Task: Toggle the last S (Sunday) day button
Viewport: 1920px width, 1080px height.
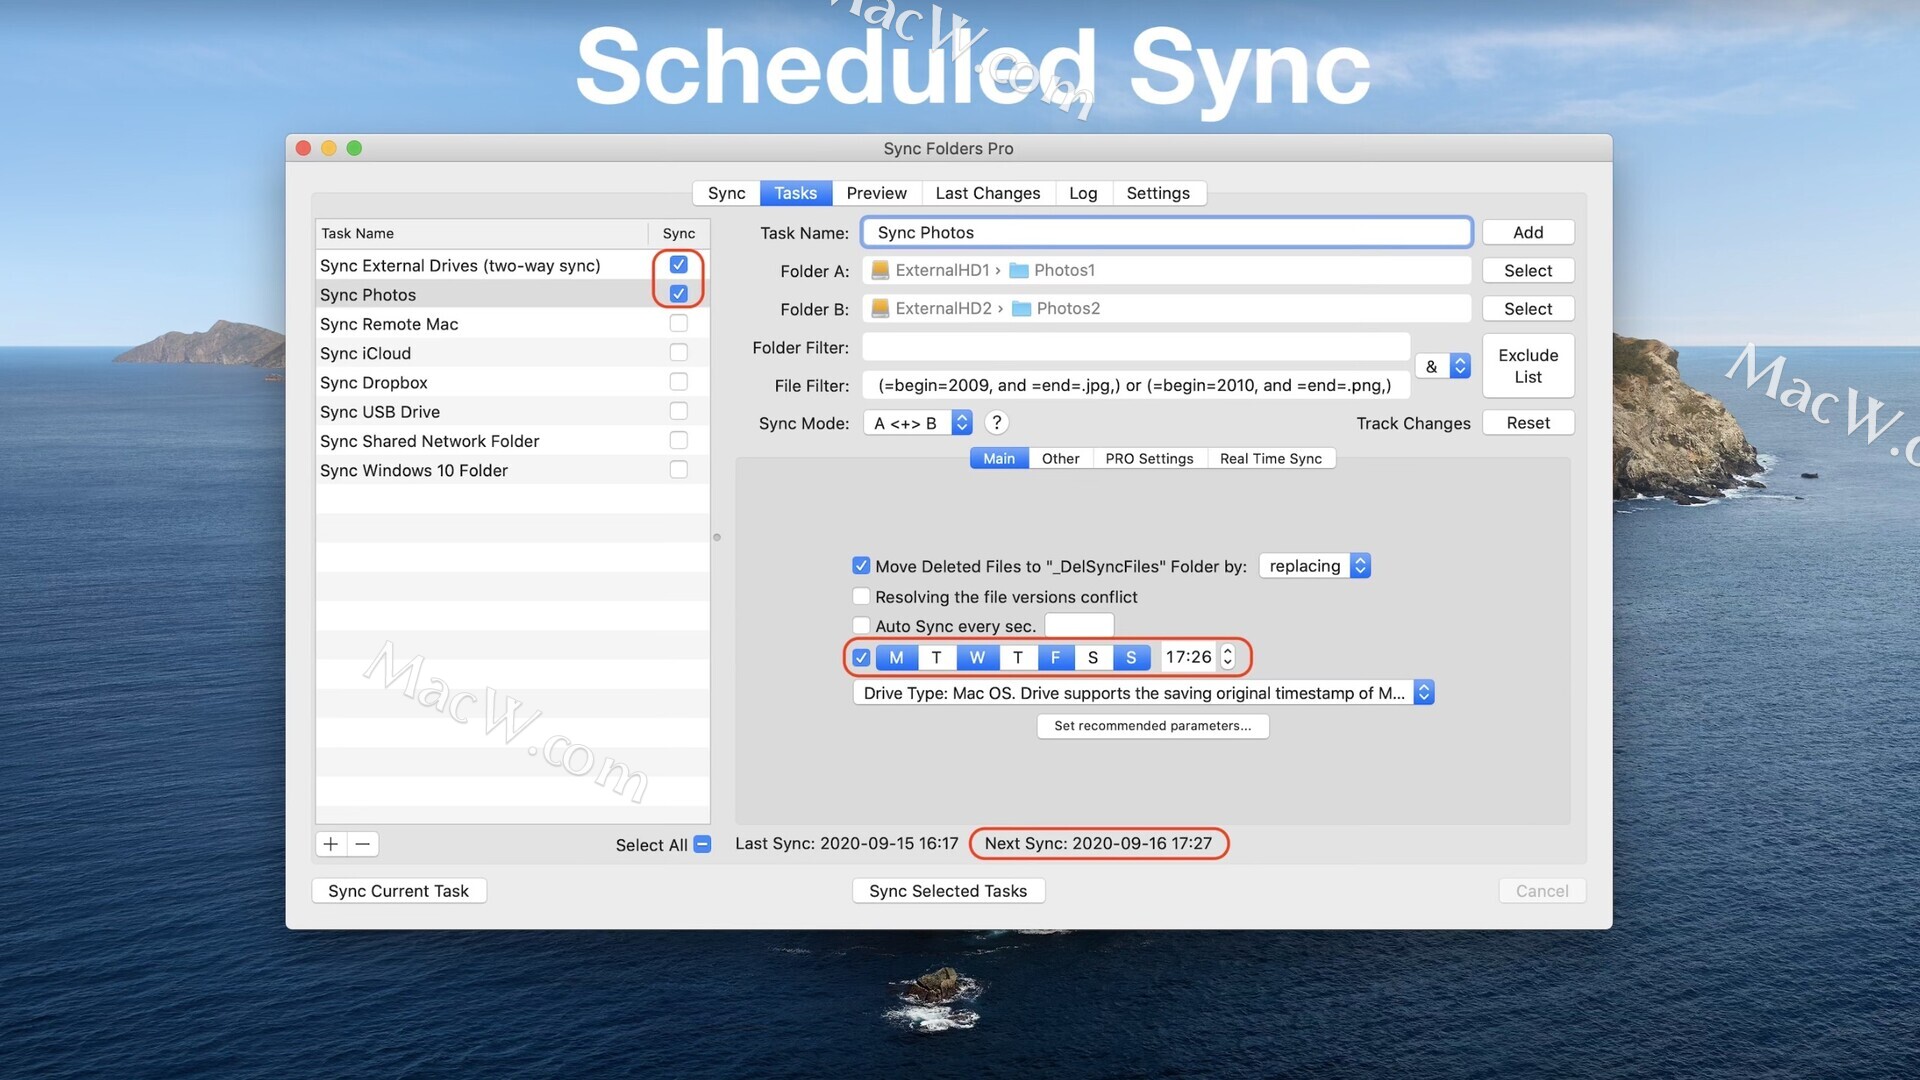Action: (1131, 657)
